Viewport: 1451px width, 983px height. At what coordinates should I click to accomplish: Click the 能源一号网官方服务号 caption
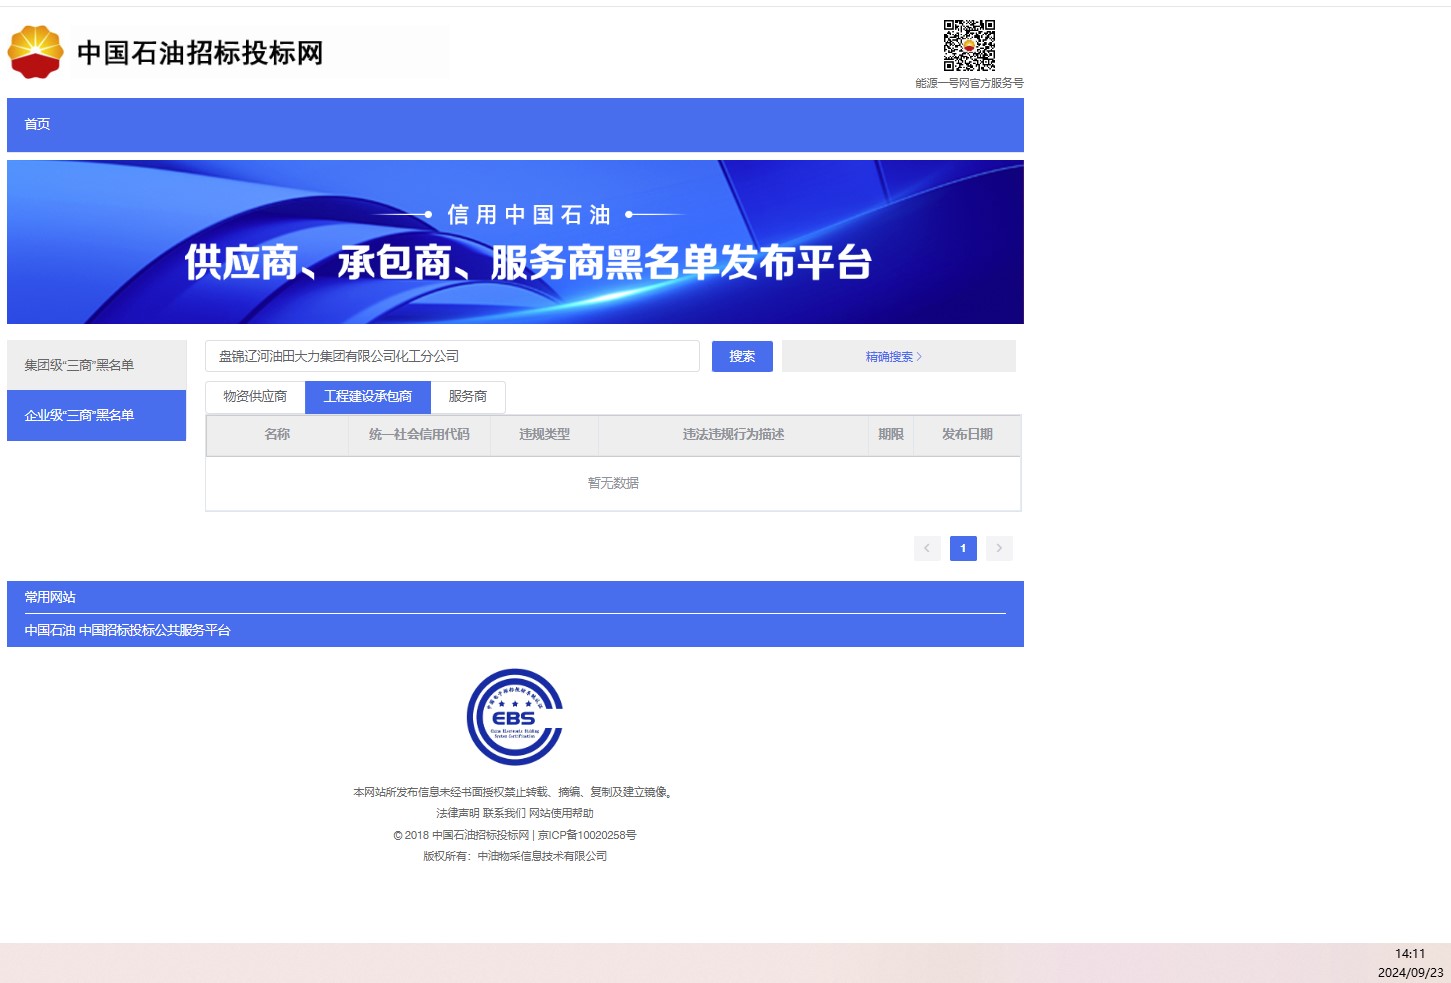969,83
